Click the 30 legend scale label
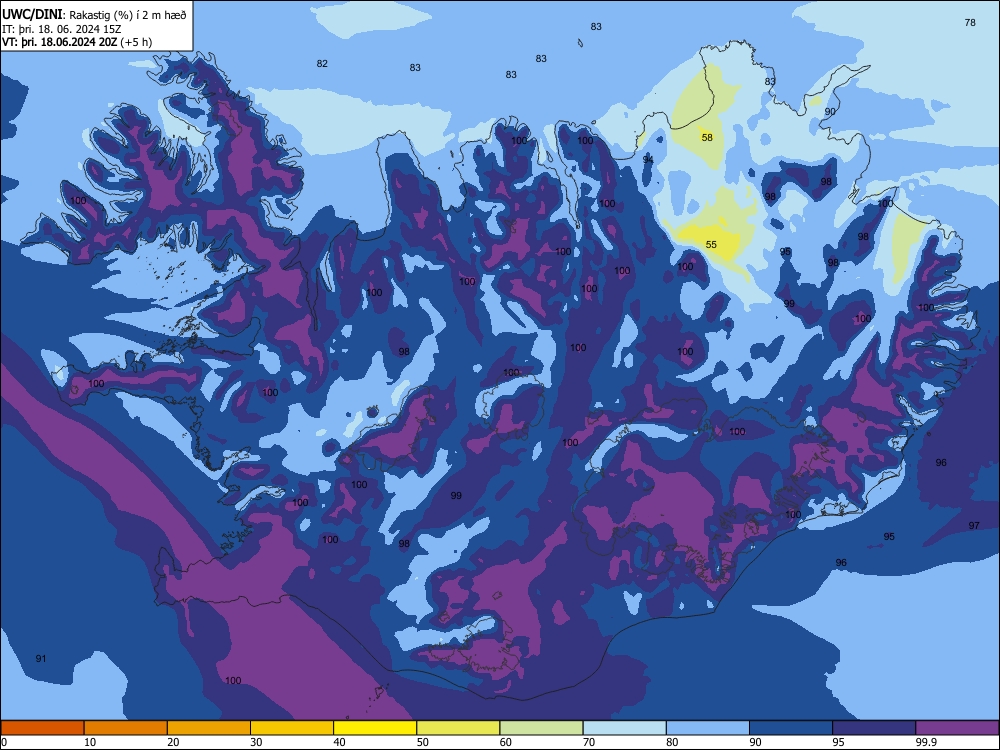 coord(256,742)
